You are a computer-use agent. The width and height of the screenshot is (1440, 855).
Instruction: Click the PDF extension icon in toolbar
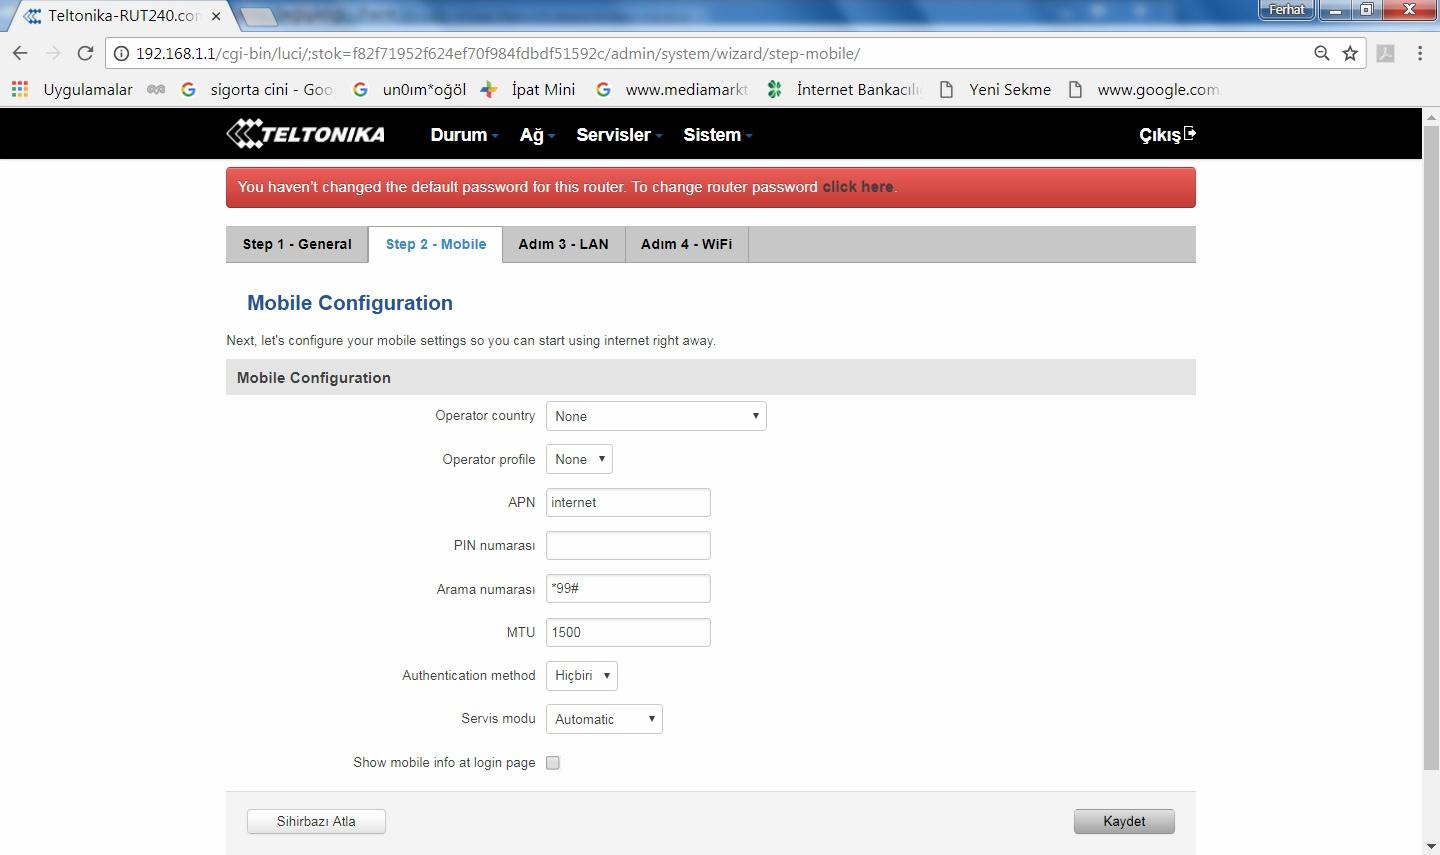click(1386, 54)
